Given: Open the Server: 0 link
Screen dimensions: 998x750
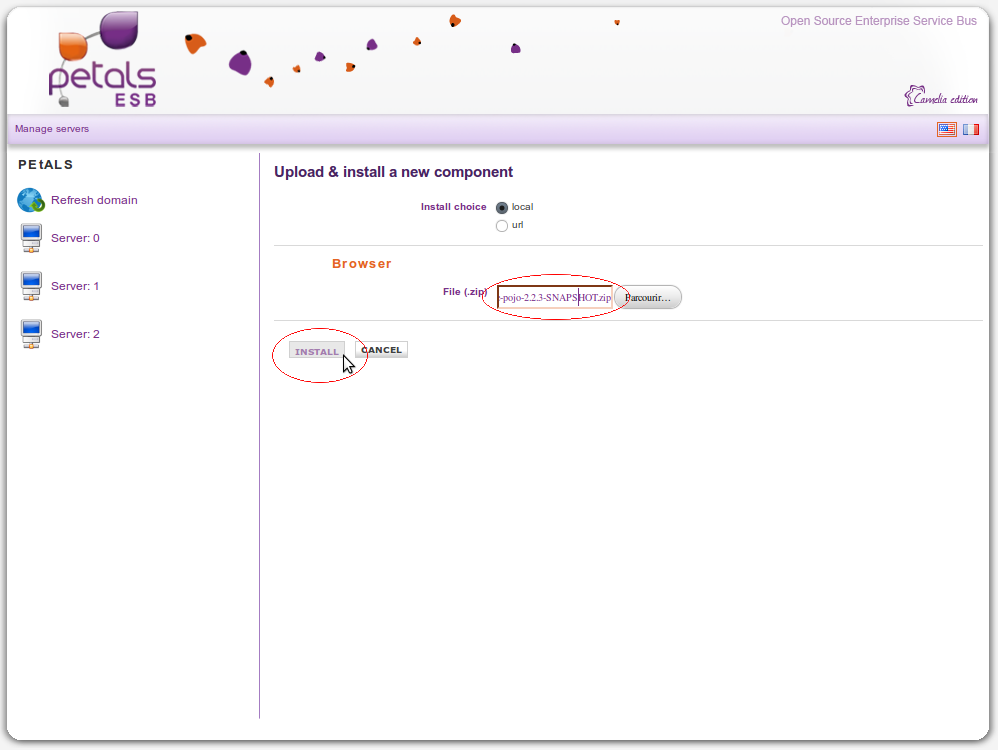Looking at the screenshot, I should pos(75,238).
